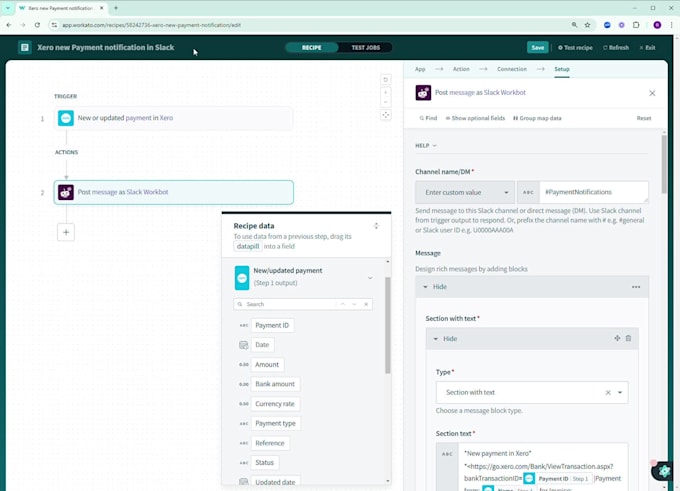680x491 pixels.
Task: Zoom in on the recipe canvas
Action: tap(386, 92)
